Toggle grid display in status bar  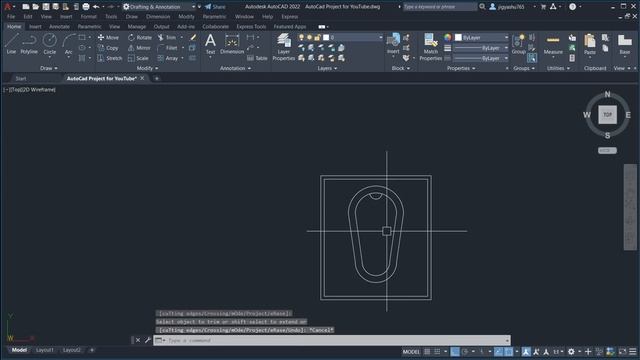click(x=427, y=351)
